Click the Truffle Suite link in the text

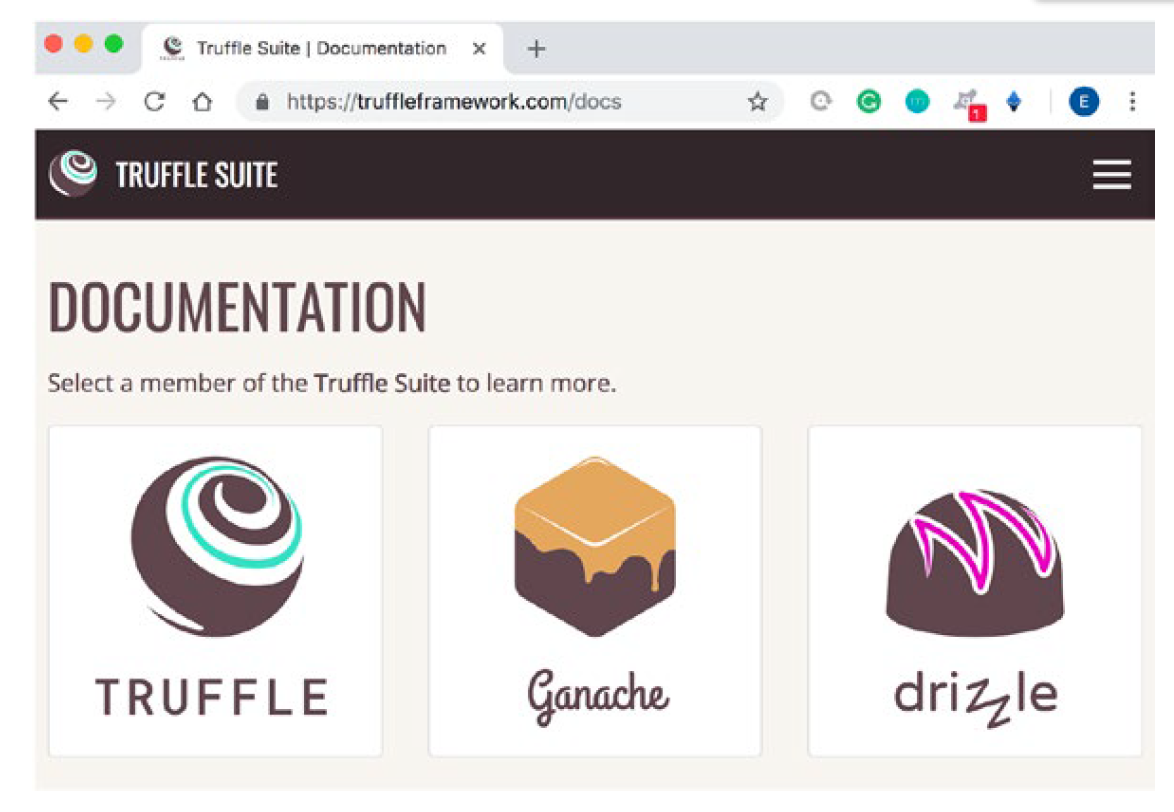pyautogui.click(x=382, y=383)
